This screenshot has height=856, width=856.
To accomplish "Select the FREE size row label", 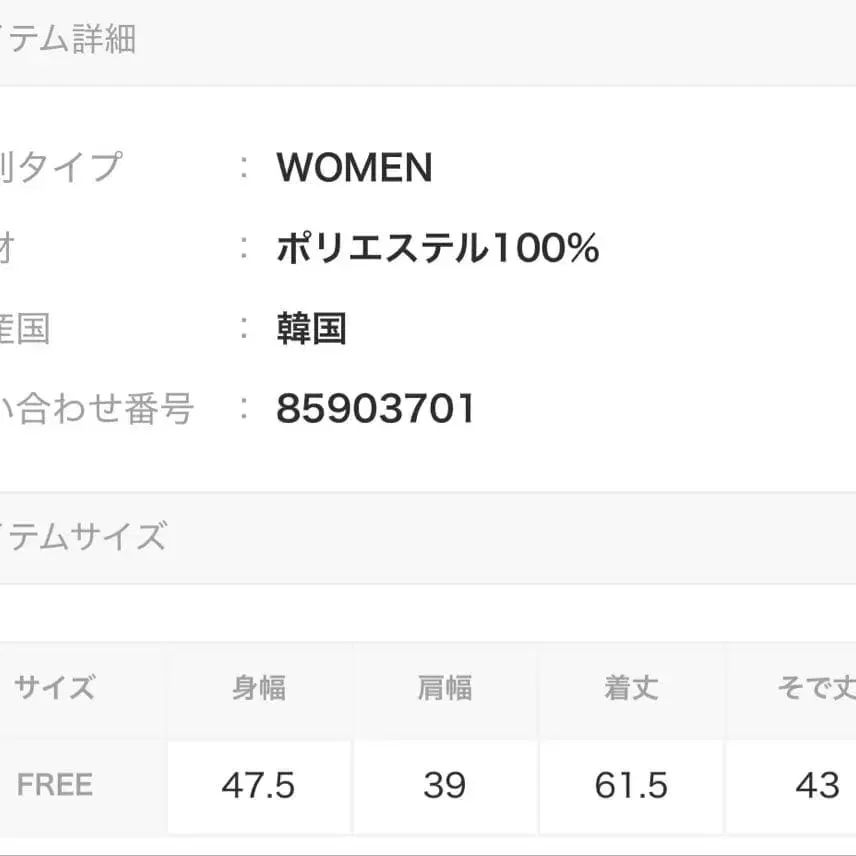I will [55, 785].
